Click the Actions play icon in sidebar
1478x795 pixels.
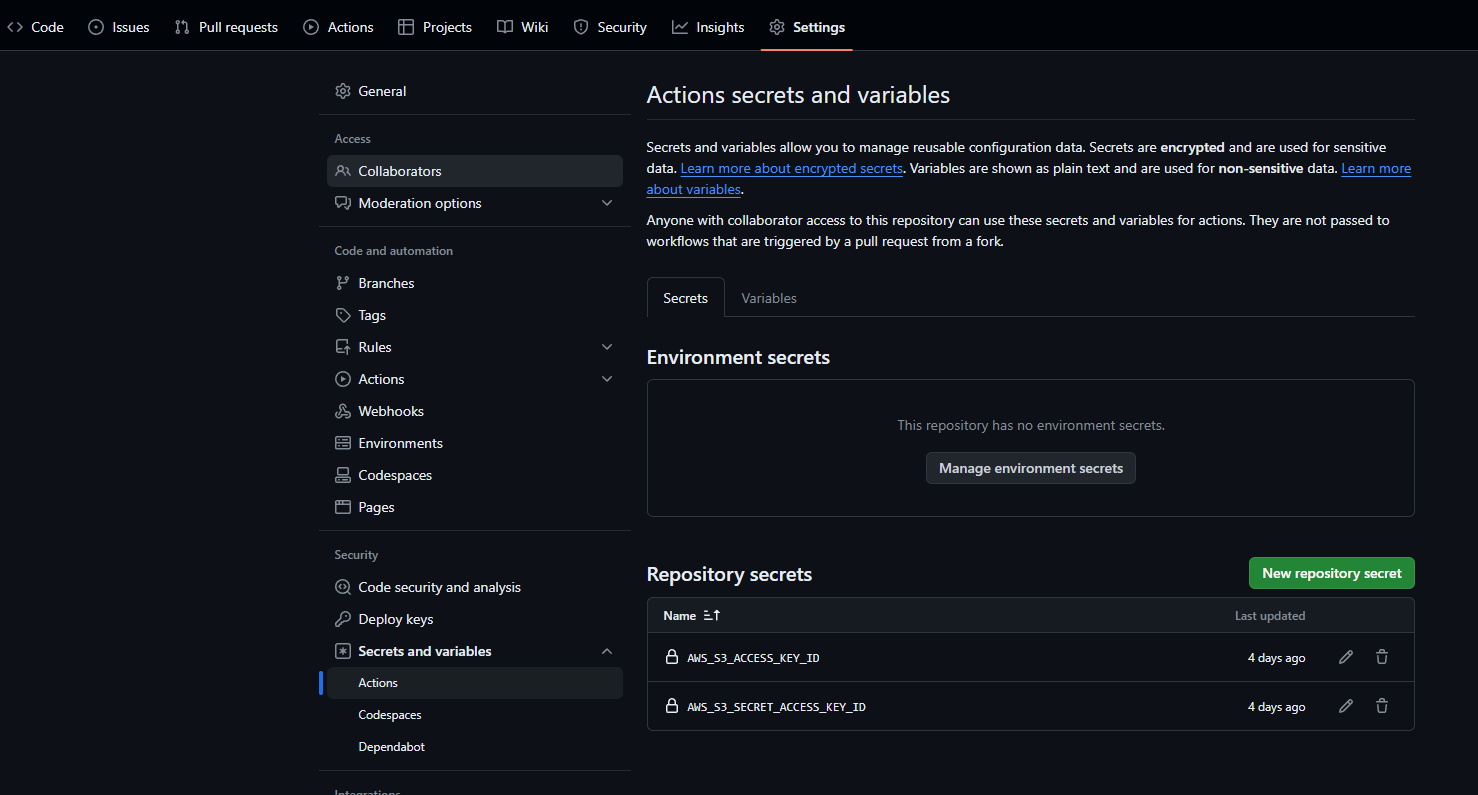pyautogui.click(x=343, y=379)
